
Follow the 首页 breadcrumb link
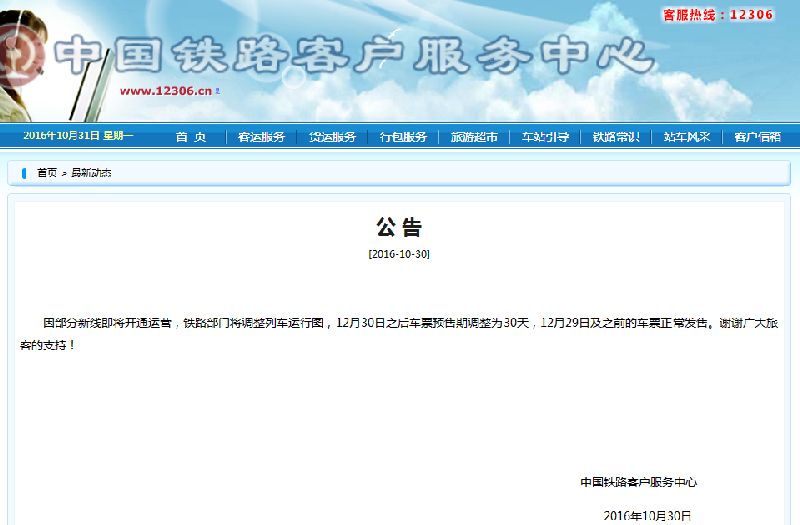click(x=47, y=172)
